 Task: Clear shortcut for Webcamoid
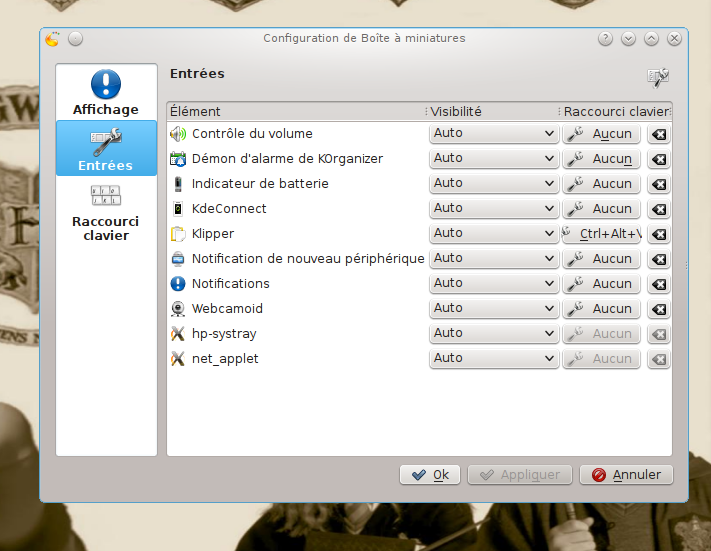coord(659,309)
